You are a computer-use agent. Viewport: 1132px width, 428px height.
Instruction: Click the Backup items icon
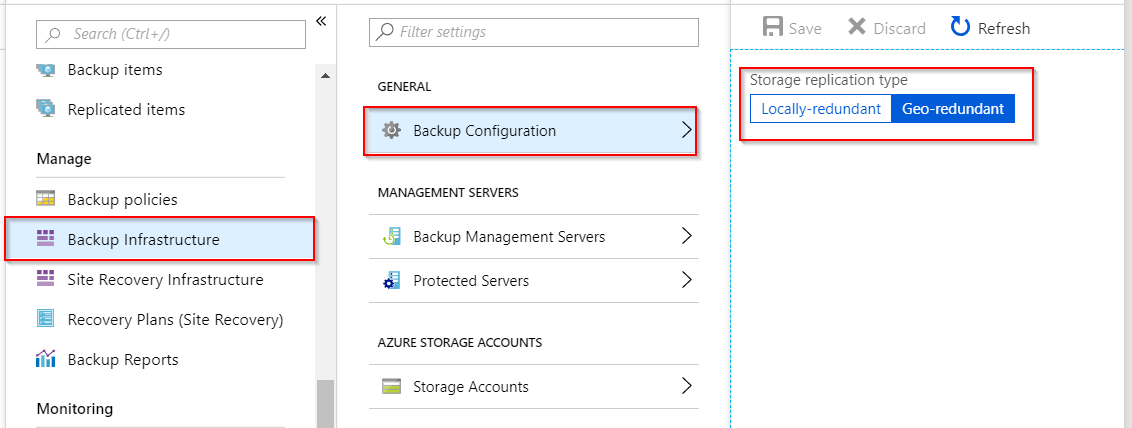pyautogui.click(x=46, y=70)
